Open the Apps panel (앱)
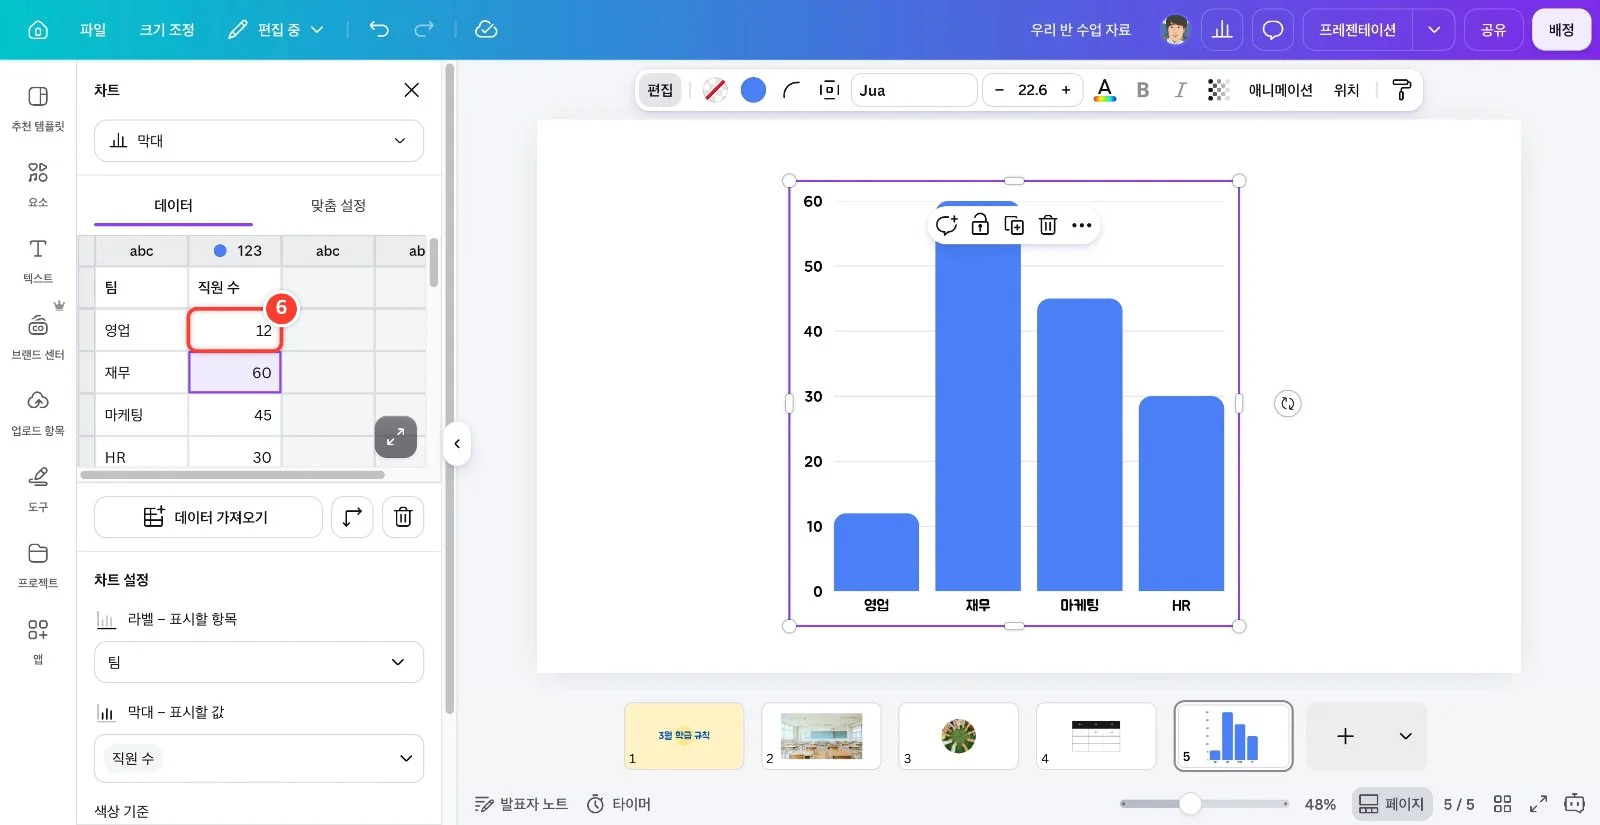 (38, 640)
